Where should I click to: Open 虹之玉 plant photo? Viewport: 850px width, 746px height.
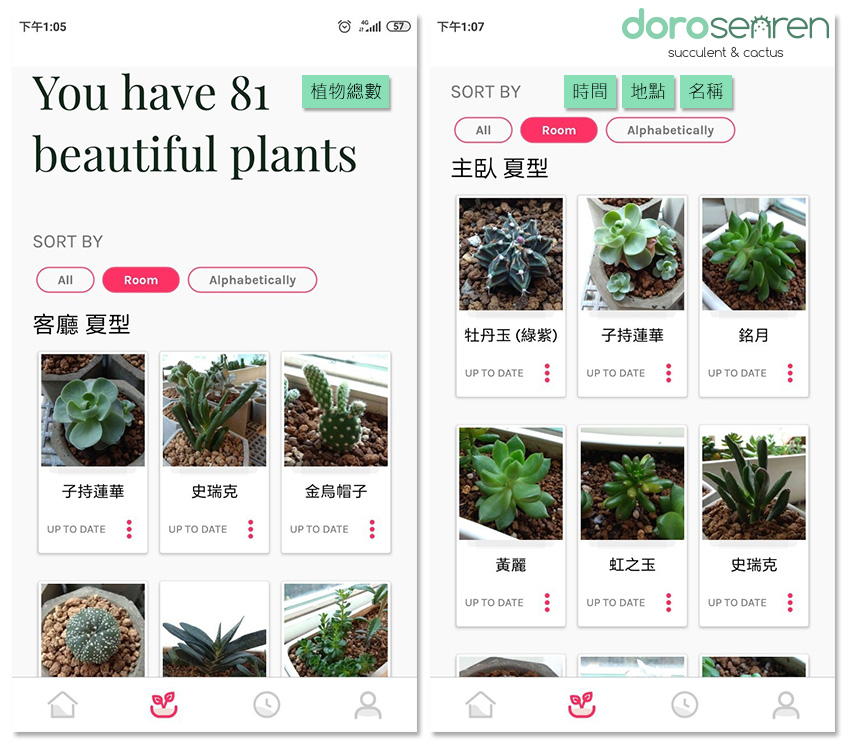click(632, 484)
